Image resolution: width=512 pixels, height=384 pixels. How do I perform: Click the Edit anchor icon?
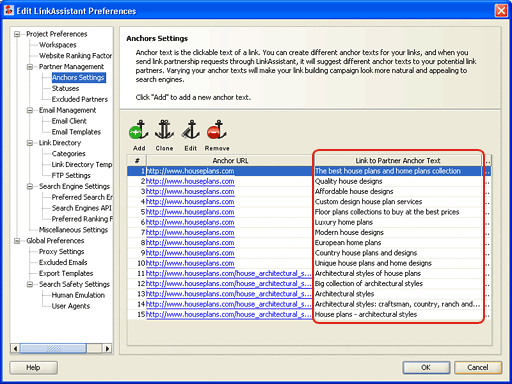click(x=190, y=130)
